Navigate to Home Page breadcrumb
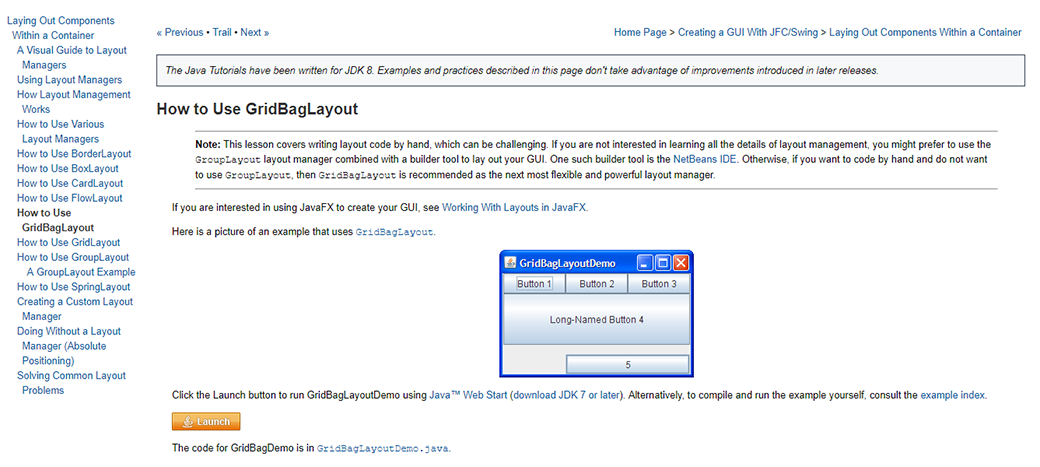 coord(640,32)
